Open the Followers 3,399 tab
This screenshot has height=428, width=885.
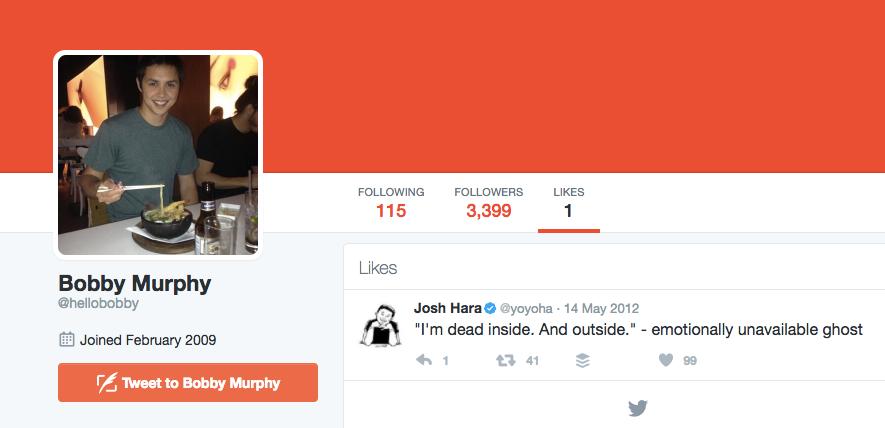coord(489,202)
